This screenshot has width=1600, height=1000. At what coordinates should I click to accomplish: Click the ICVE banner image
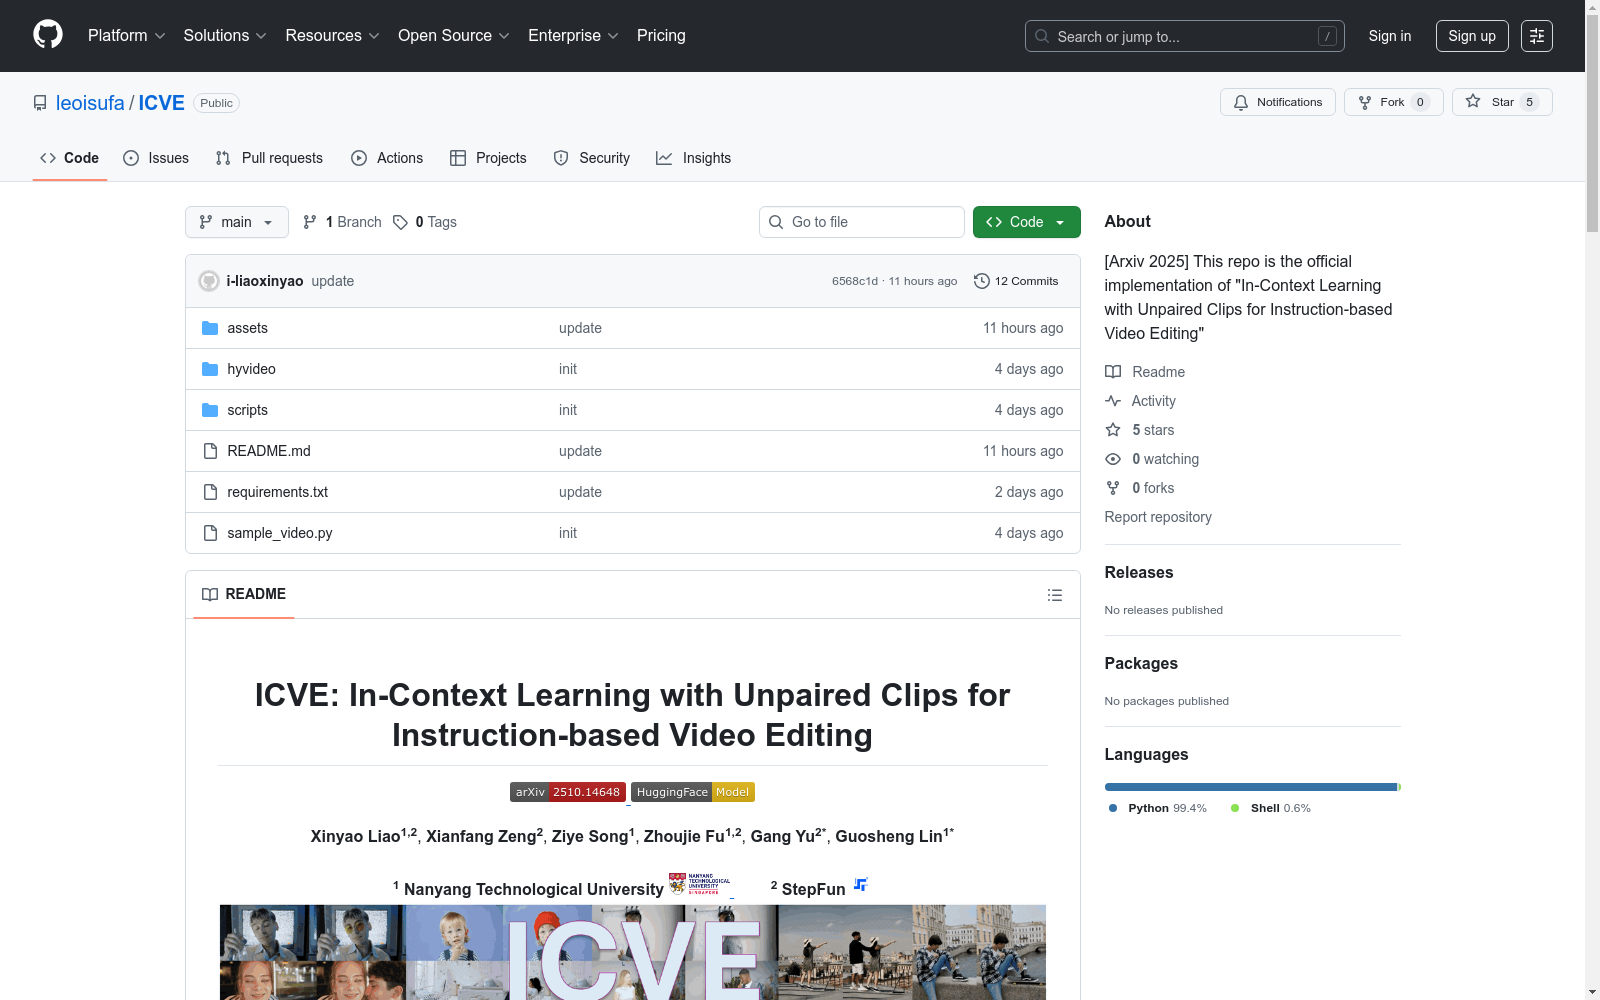tap(633, 952)
